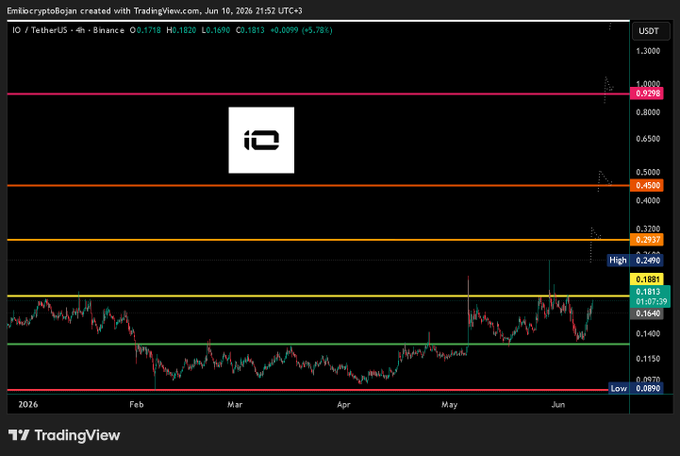
Task: Click the header text with TradingView.com credit
Action: (x=154, y=11)
